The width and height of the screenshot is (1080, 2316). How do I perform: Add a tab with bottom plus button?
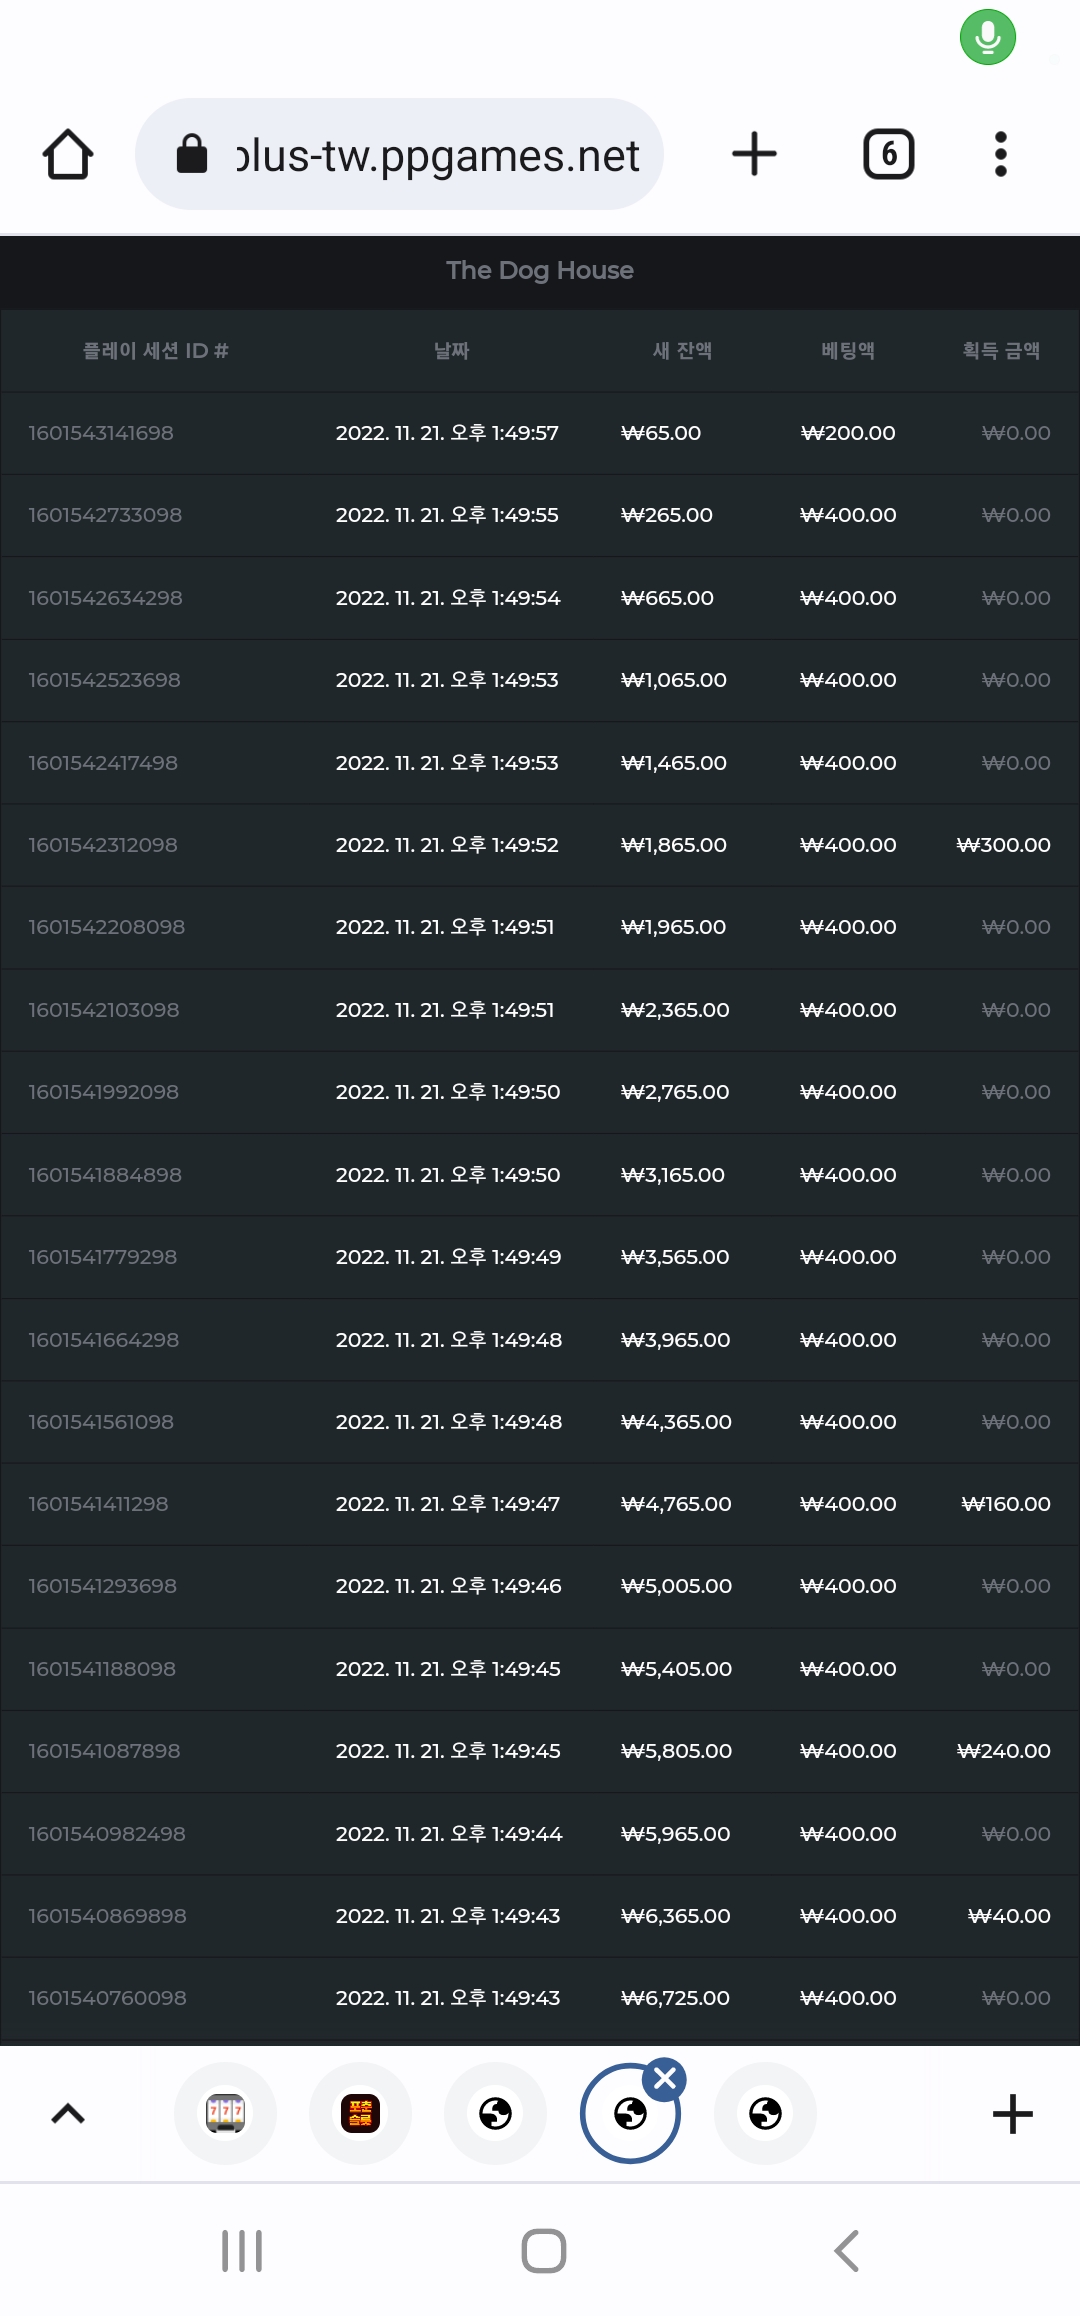(x=1012, y=2113)
